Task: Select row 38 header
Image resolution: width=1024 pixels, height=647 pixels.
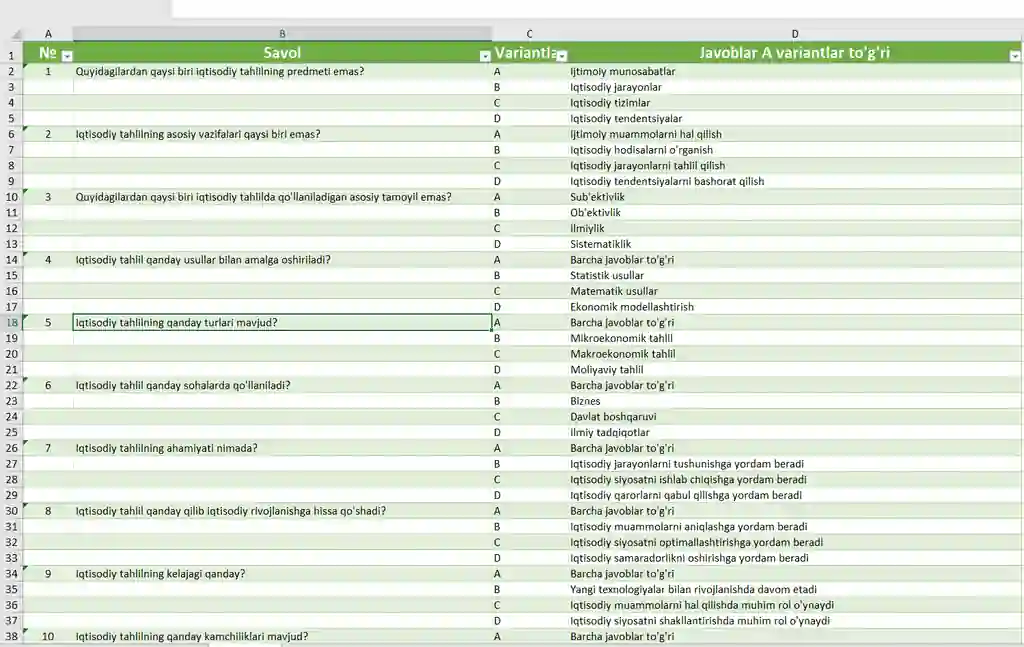Action: pos(11,637)
